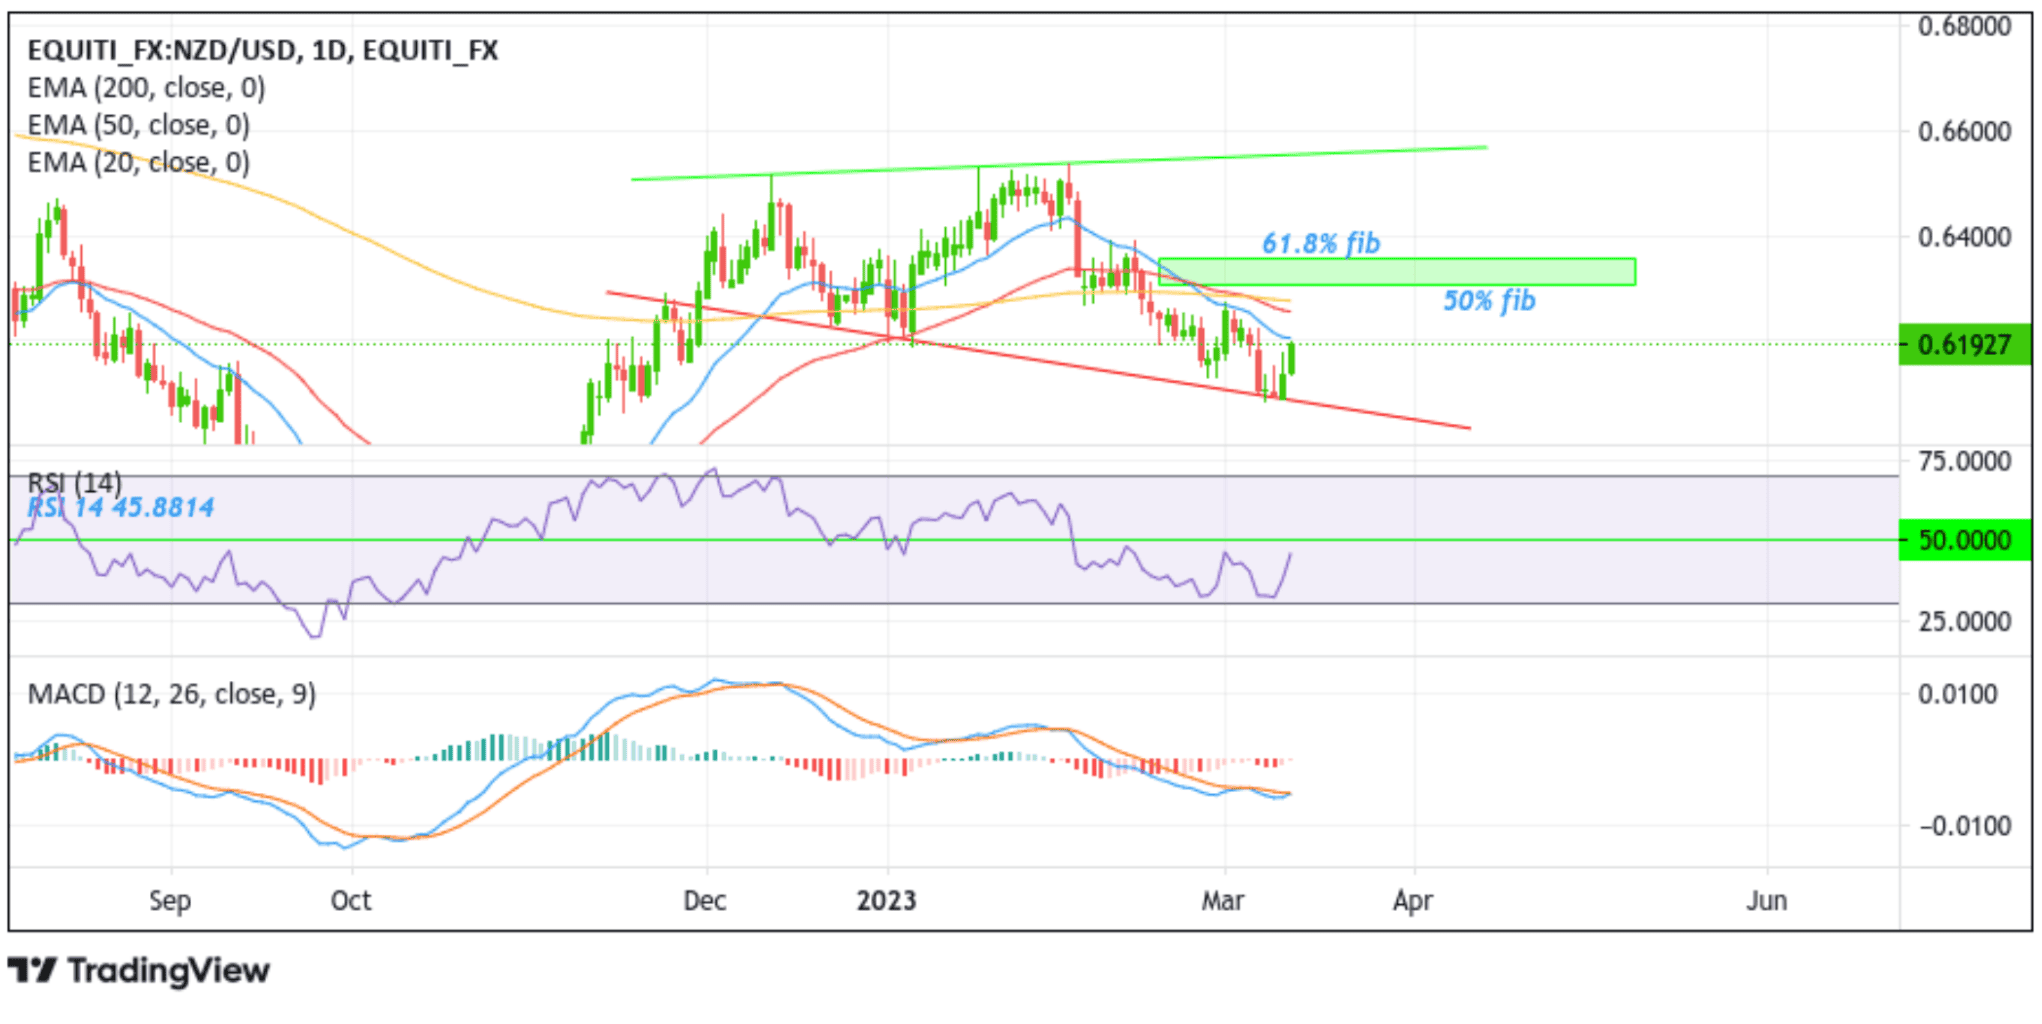The width and height of the screenshot is (2042, 1024).
Task: Click the Oct date label
Action: [x=351, y=900]
